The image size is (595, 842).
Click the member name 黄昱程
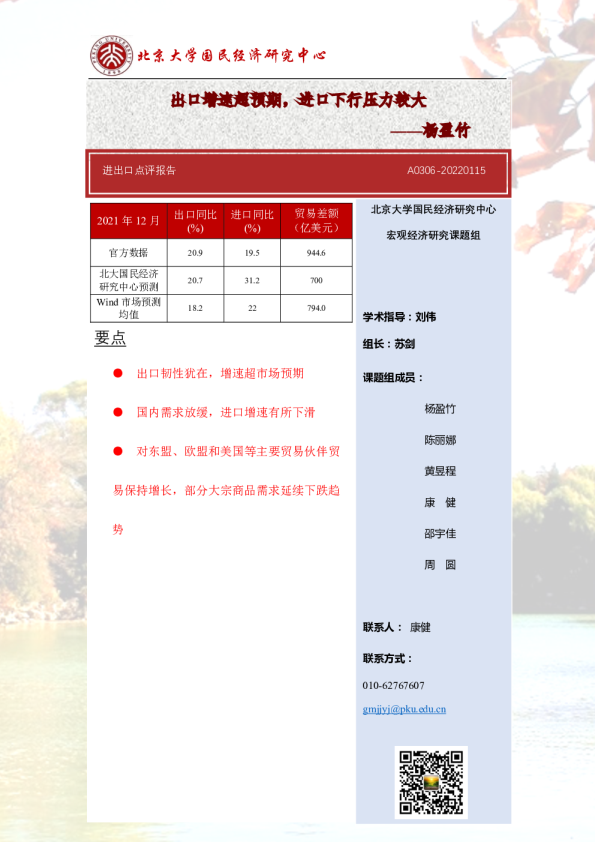[440, 471]
